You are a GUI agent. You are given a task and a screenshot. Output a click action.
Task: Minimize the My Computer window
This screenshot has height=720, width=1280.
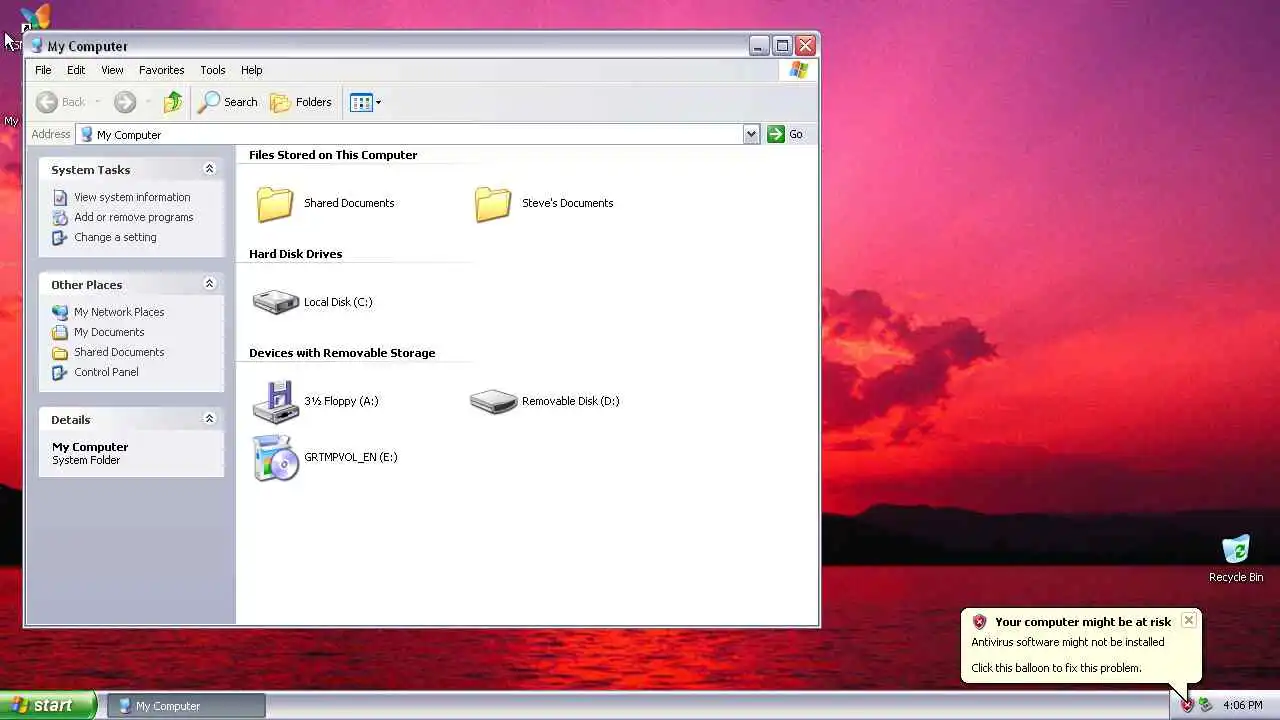(x=759, y=45)
